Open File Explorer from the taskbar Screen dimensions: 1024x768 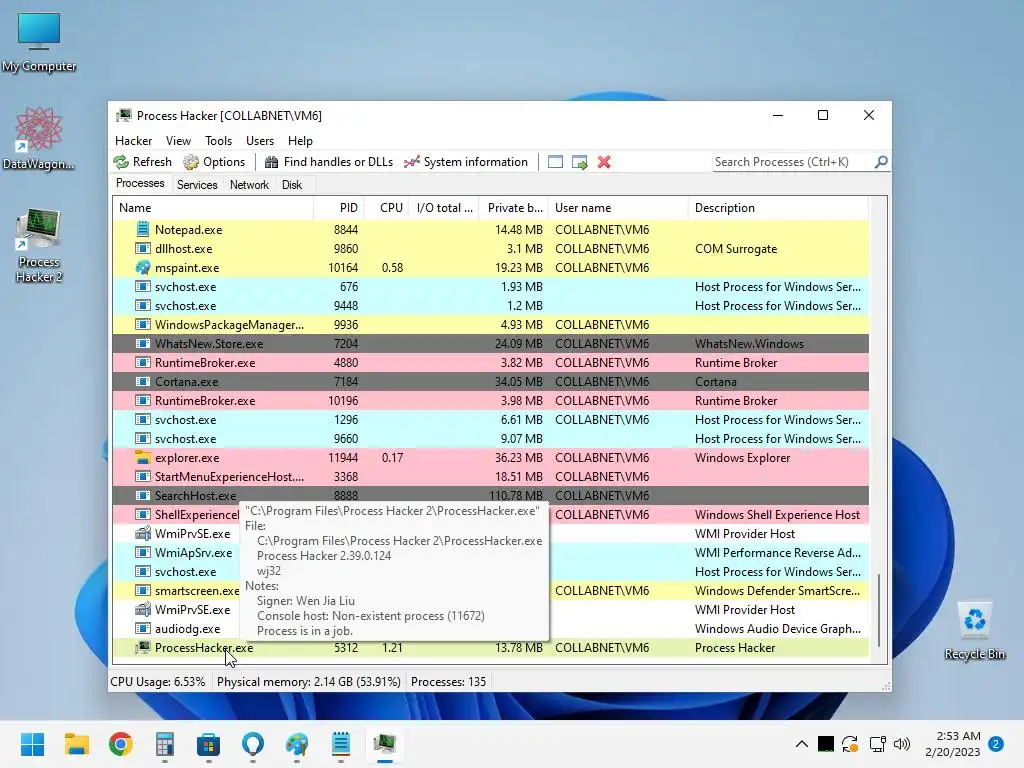click(x=76, y=744)
